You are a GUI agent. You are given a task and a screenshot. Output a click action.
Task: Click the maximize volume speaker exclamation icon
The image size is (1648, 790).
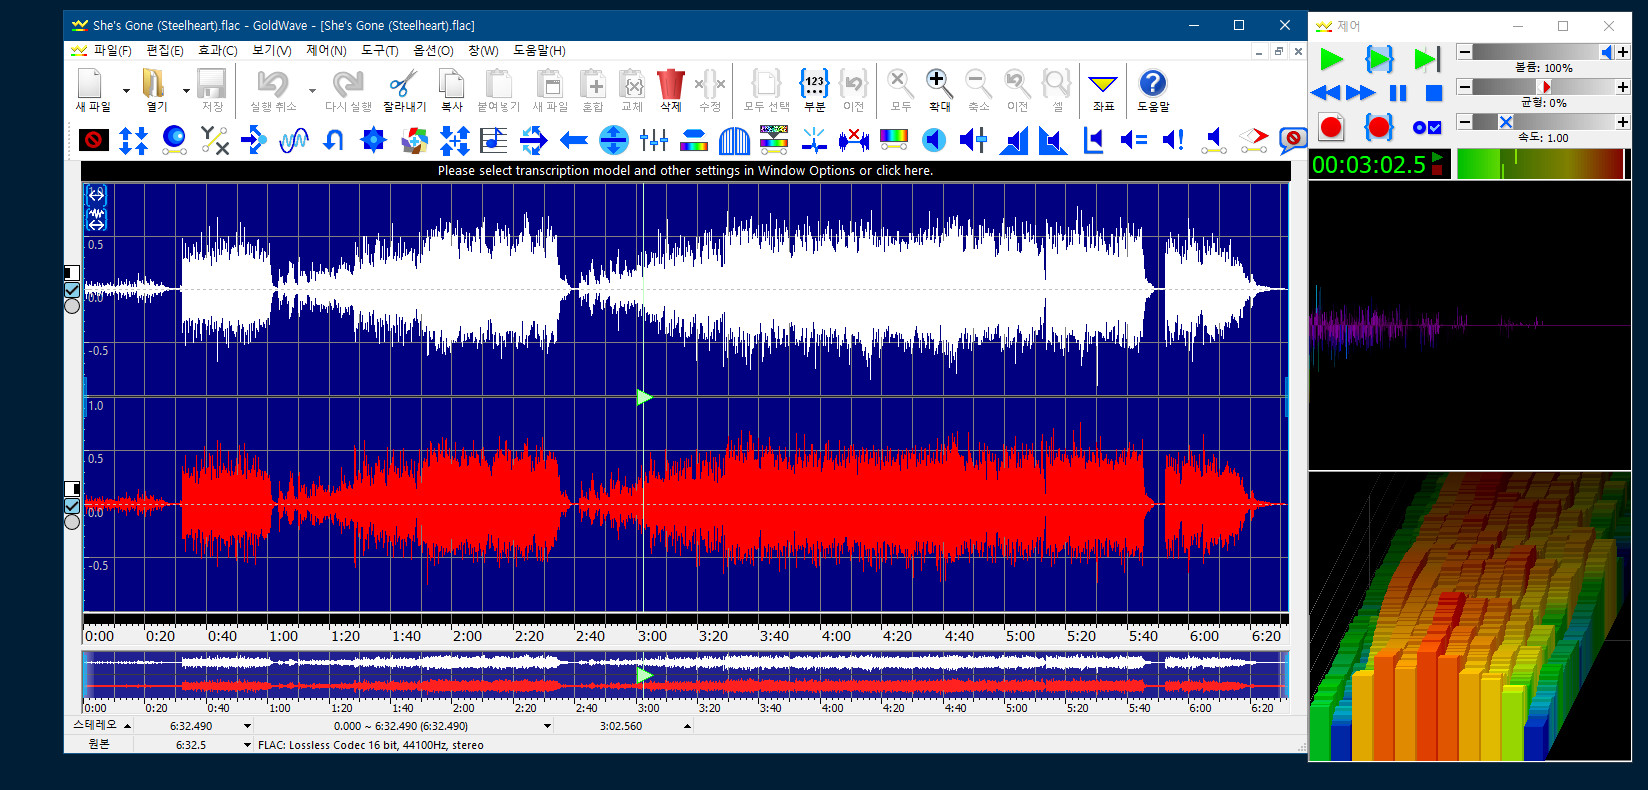click(x=1173, y=140)
